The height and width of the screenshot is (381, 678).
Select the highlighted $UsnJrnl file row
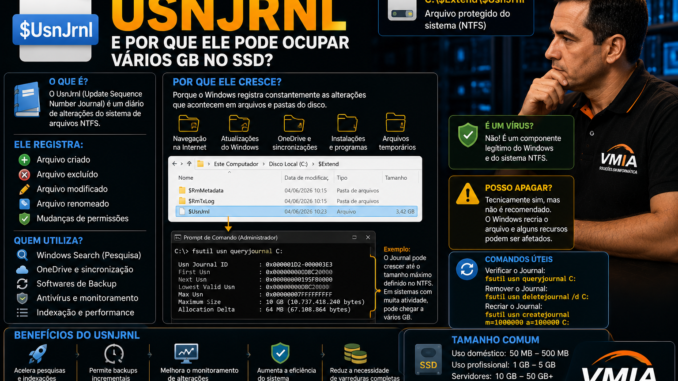pyautogui.click(x=297, y=211)
